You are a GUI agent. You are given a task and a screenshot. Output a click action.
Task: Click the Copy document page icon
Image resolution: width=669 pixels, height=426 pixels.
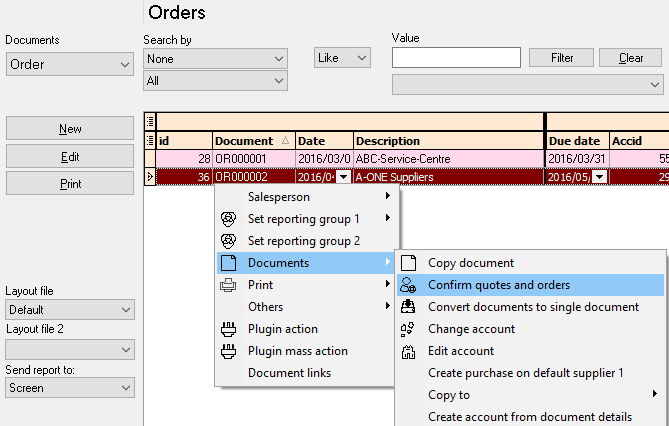click(x=408, y=263)
